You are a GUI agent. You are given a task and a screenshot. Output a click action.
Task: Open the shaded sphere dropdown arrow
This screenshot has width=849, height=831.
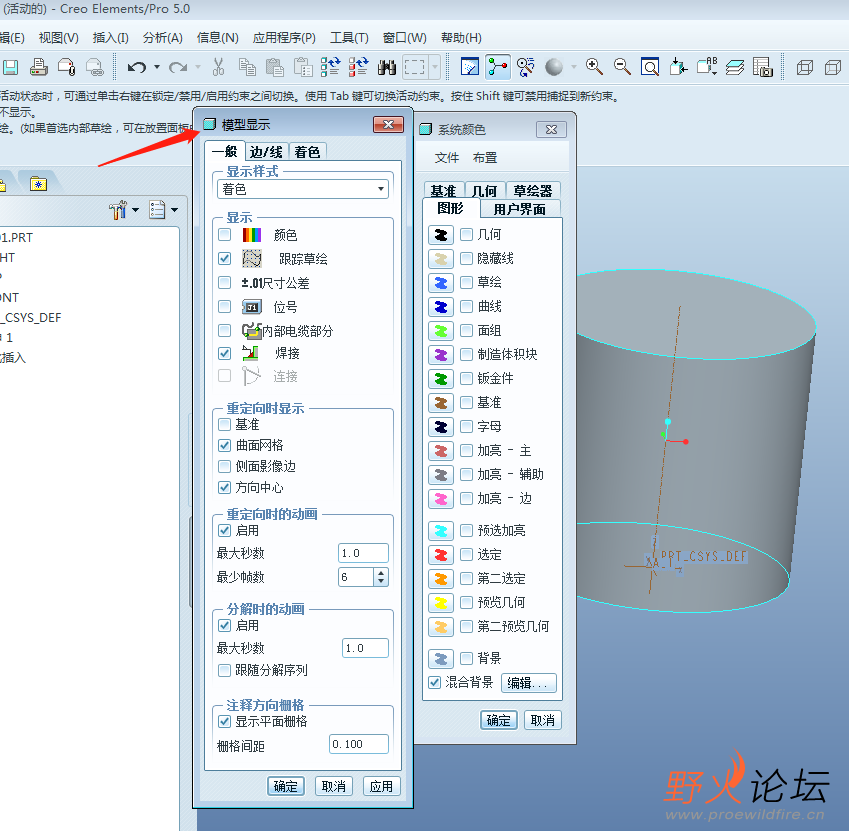pos(573,67)
